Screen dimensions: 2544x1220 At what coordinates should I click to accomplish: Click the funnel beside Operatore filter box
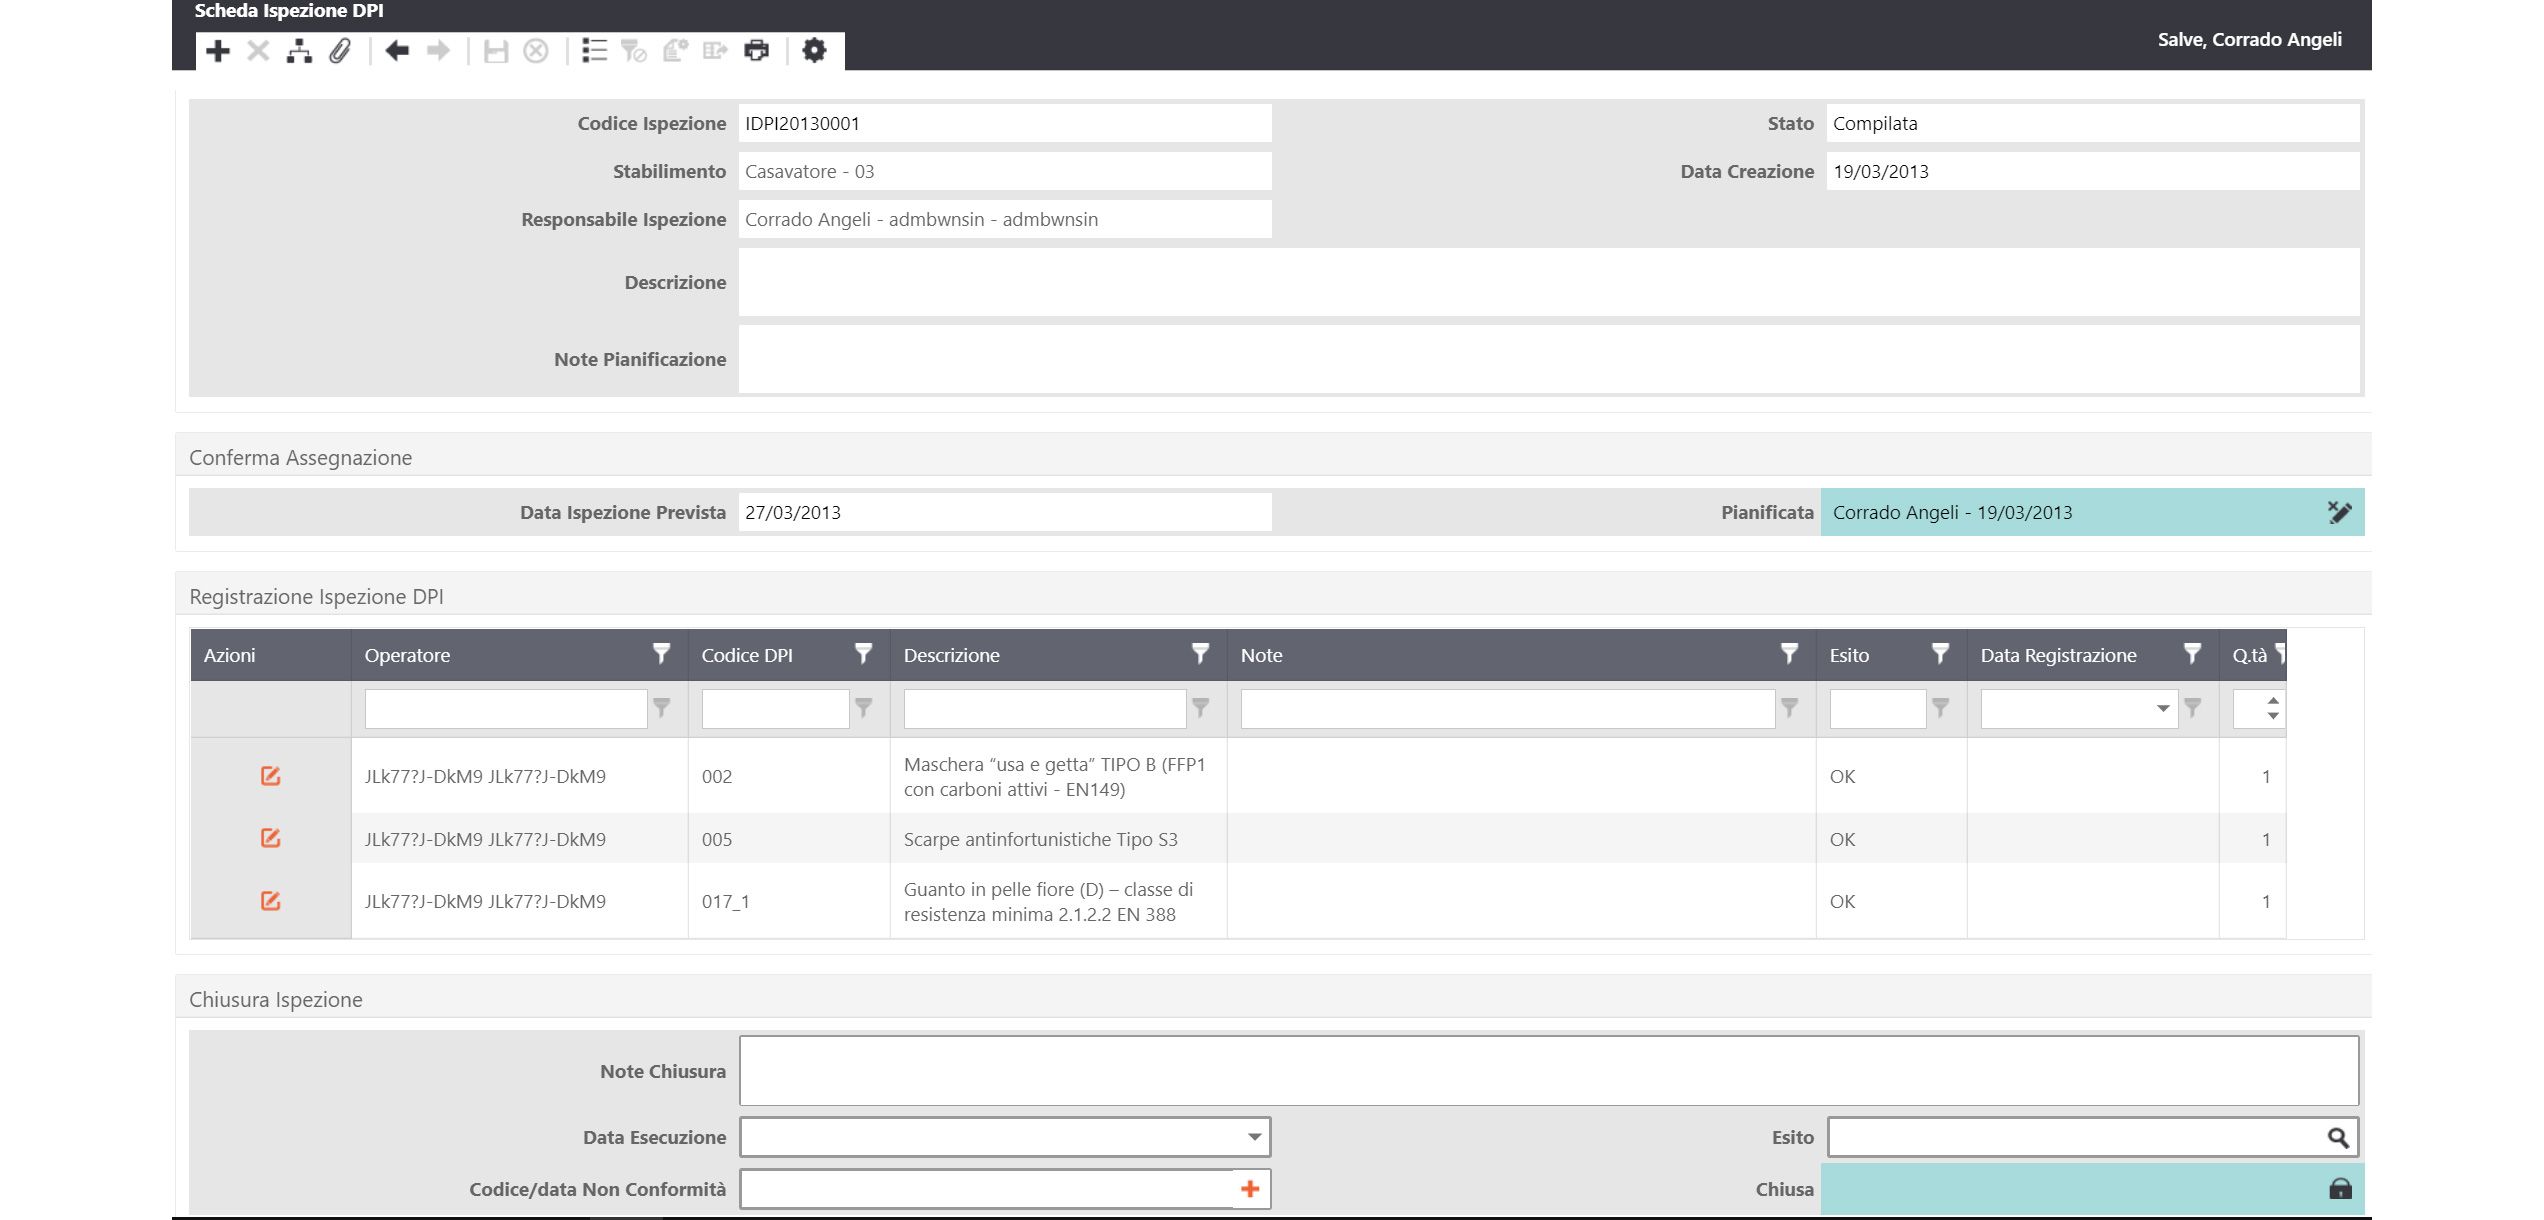661,708
